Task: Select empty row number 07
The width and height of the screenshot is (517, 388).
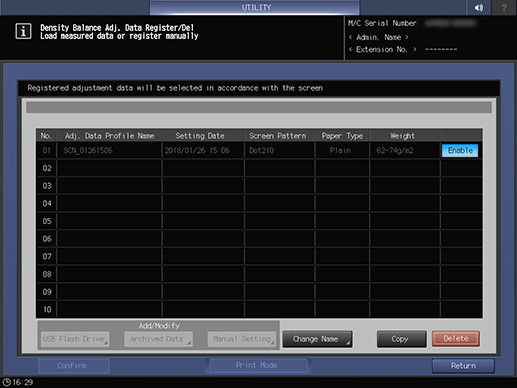Action: (259, 256)
